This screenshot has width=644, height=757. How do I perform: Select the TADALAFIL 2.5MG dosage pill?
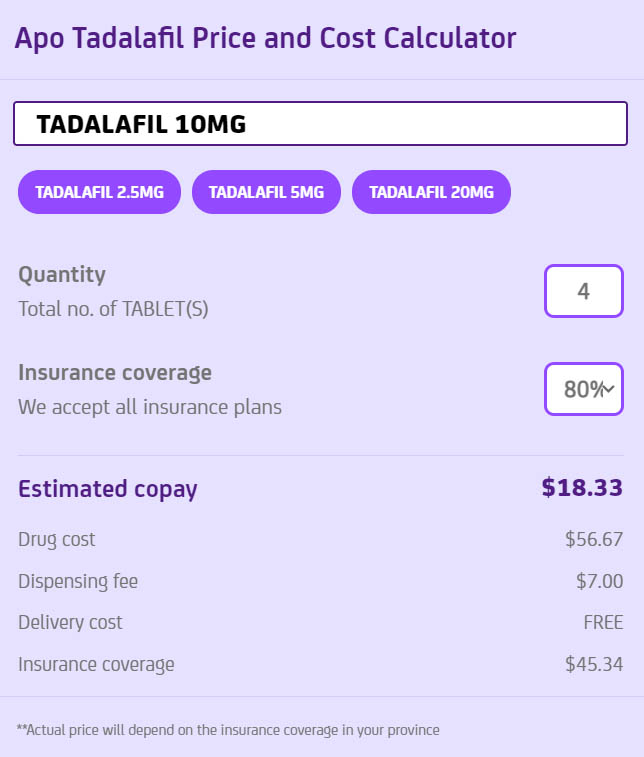point(99,192)
